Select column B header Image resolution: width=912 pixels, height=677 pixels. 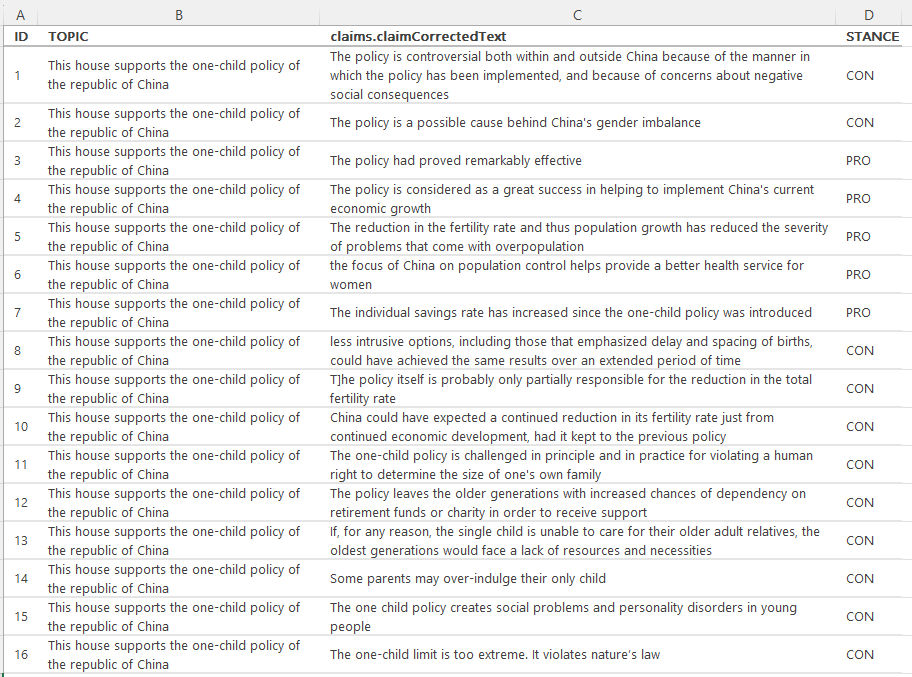pos(179,15)
